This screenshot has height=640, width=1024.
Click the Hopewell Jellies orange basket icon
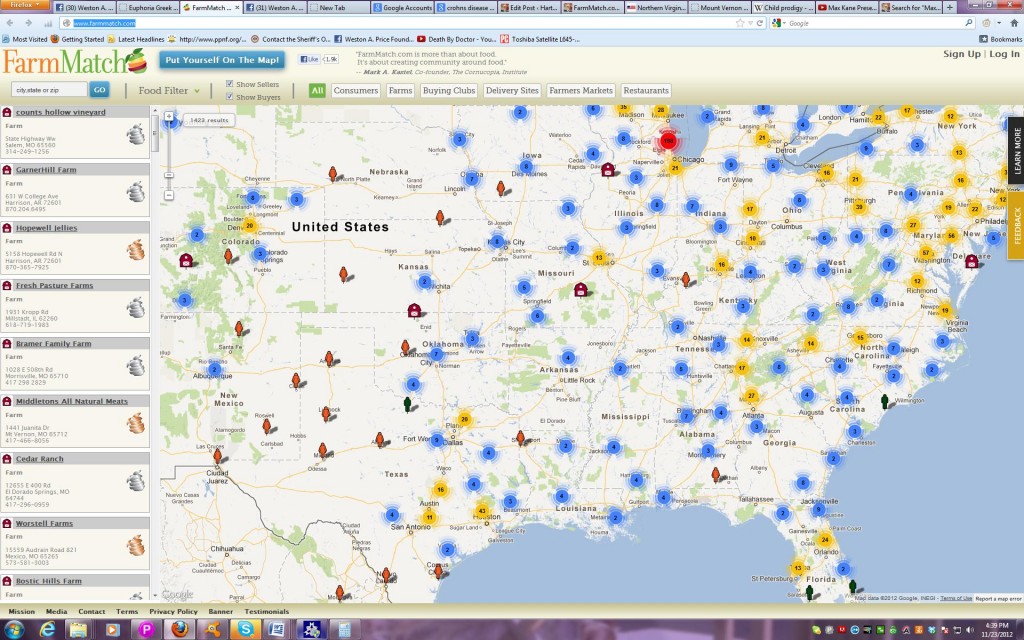pyautogui.click(x=136, y=249)
